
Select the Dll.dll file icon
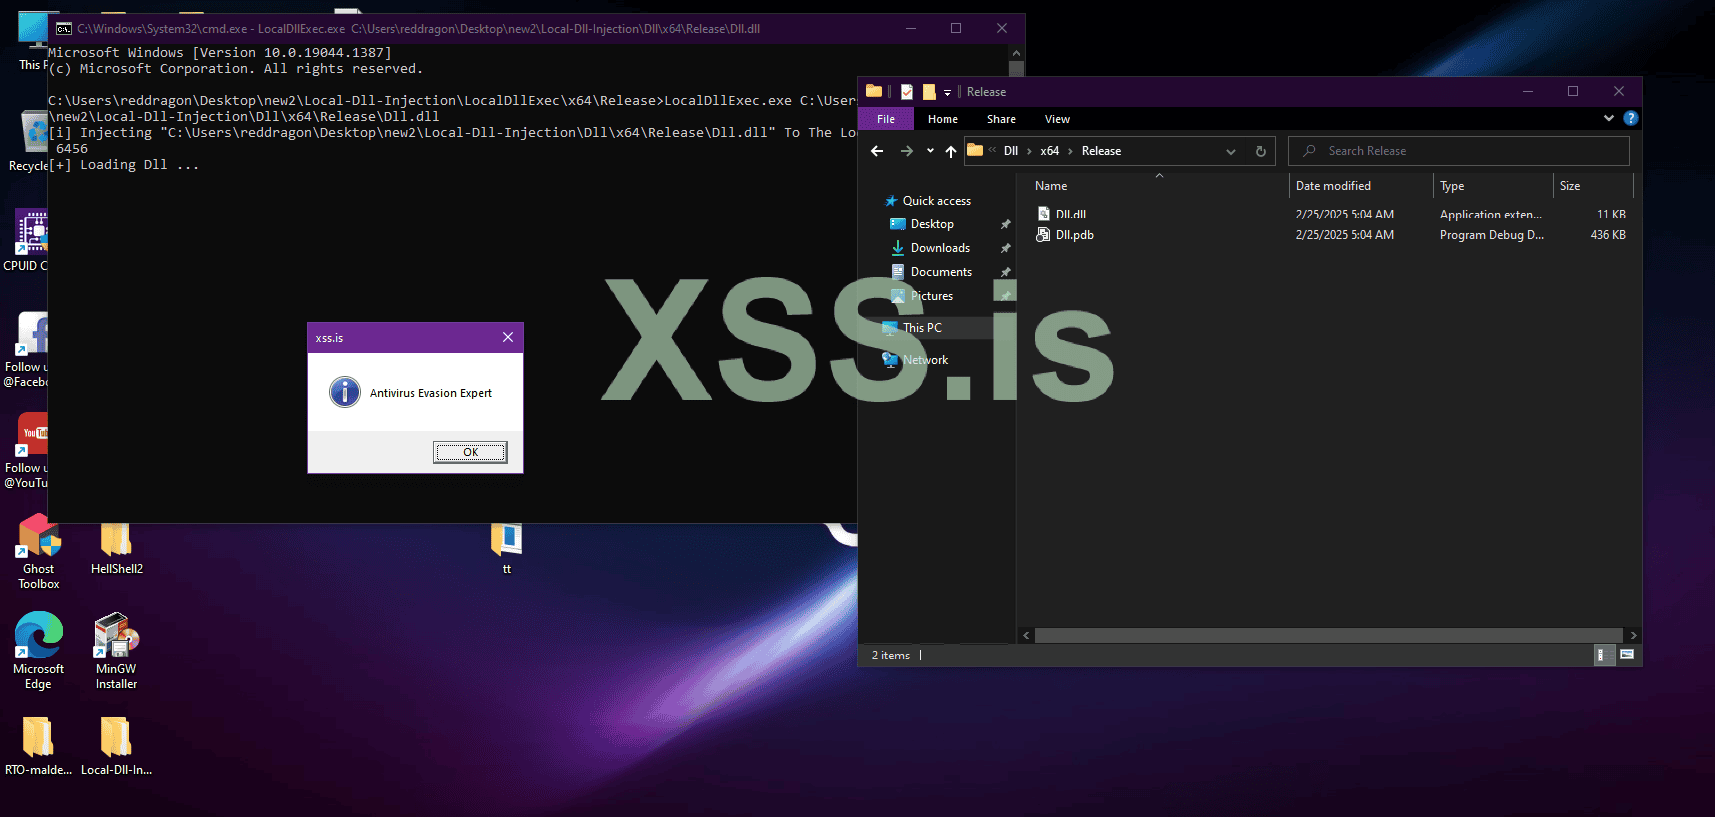pos(1044,214)
